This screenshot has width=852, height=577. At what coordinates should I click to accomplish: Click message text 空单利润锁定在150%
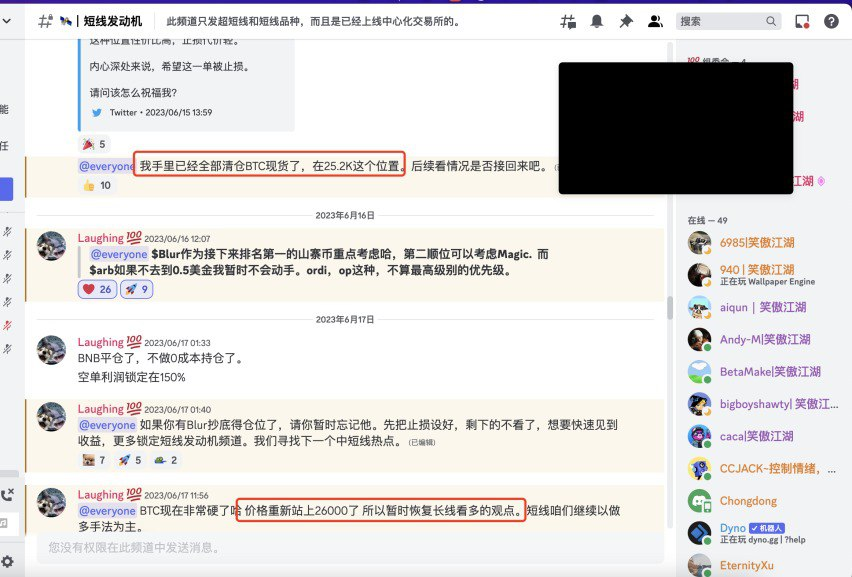(131, 377)
